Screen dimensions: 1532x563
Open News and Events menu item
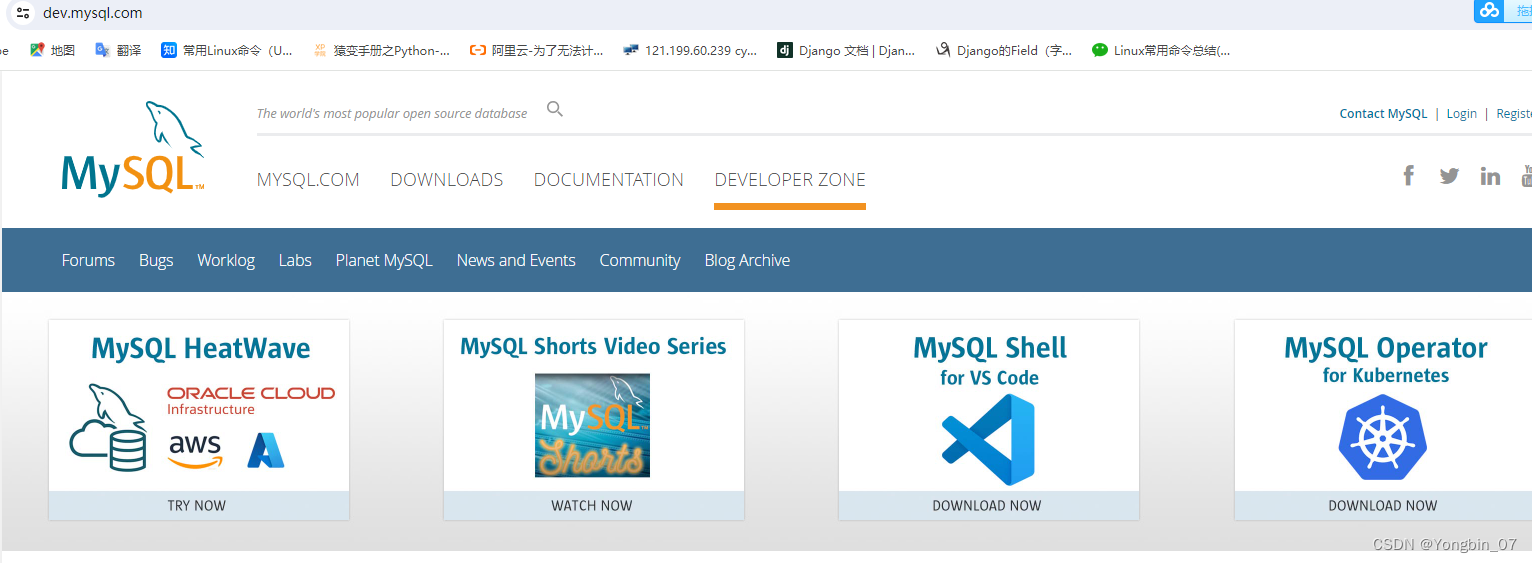[x=516, y=260]
